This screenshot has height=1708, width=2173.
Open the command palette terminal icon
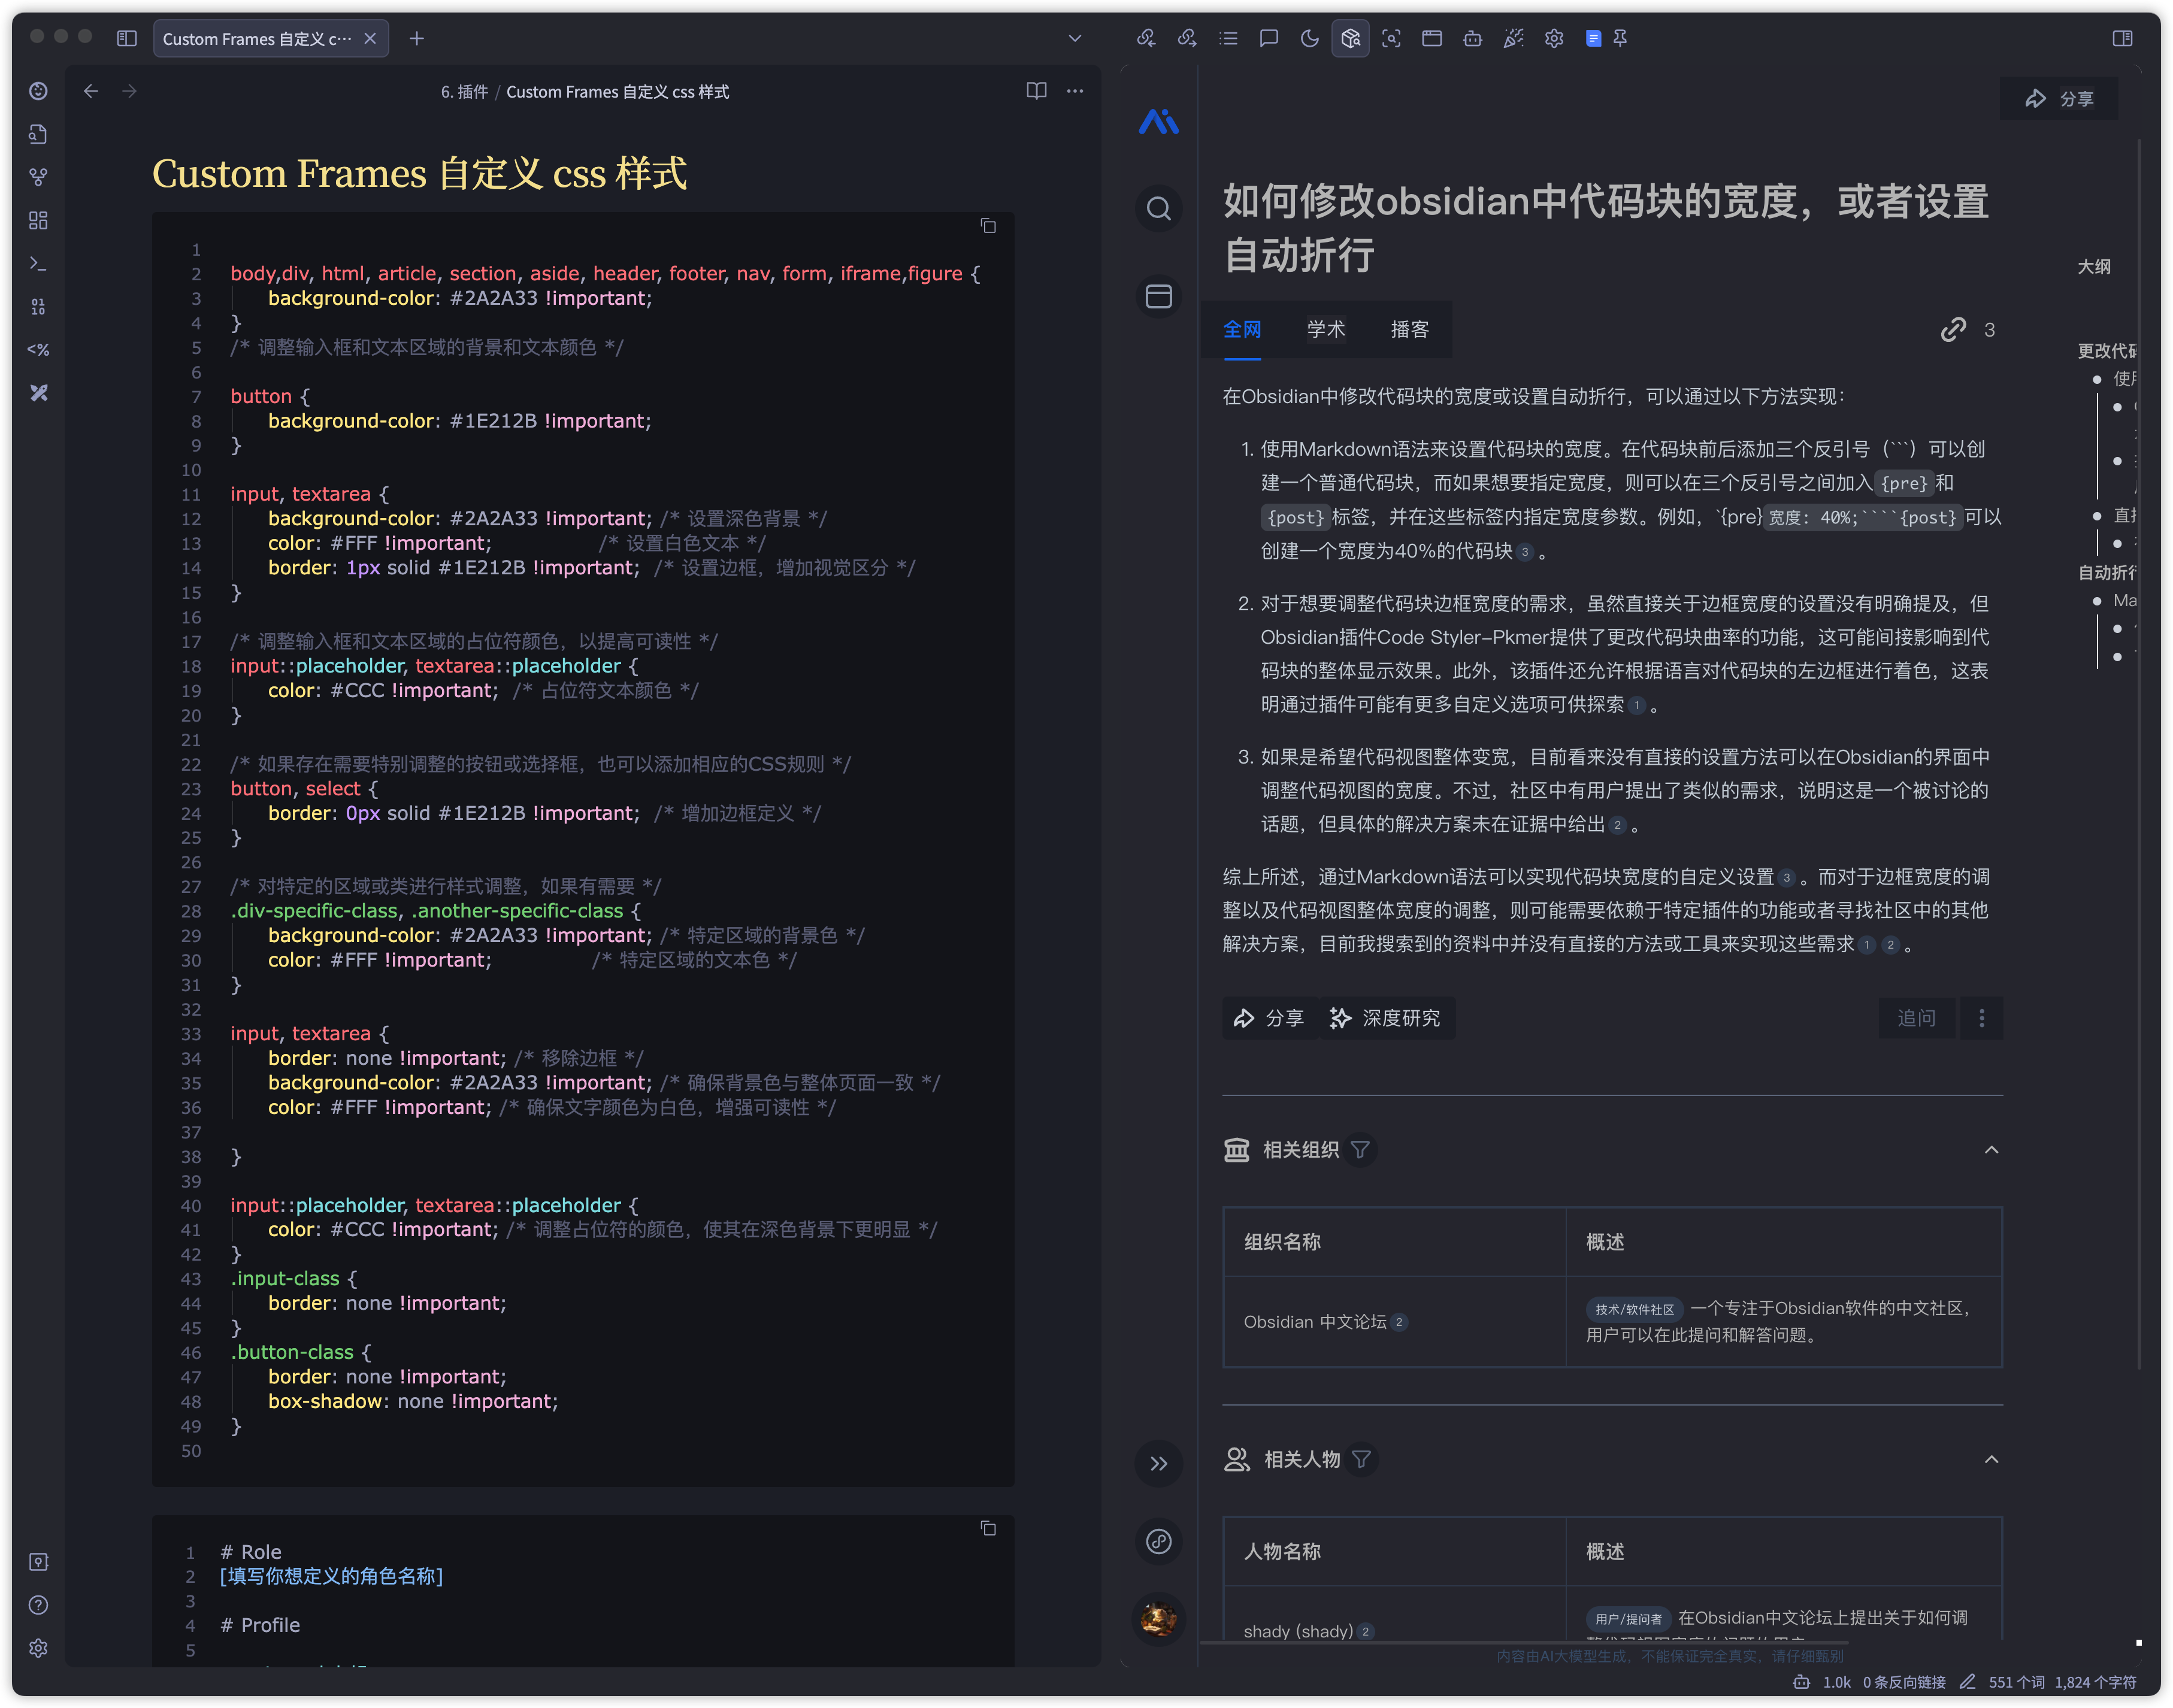(x=38, y=263)
